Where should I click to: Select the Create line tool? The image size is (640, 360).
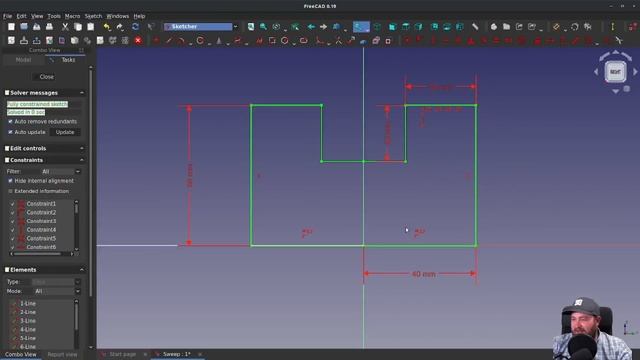(169, 40)
